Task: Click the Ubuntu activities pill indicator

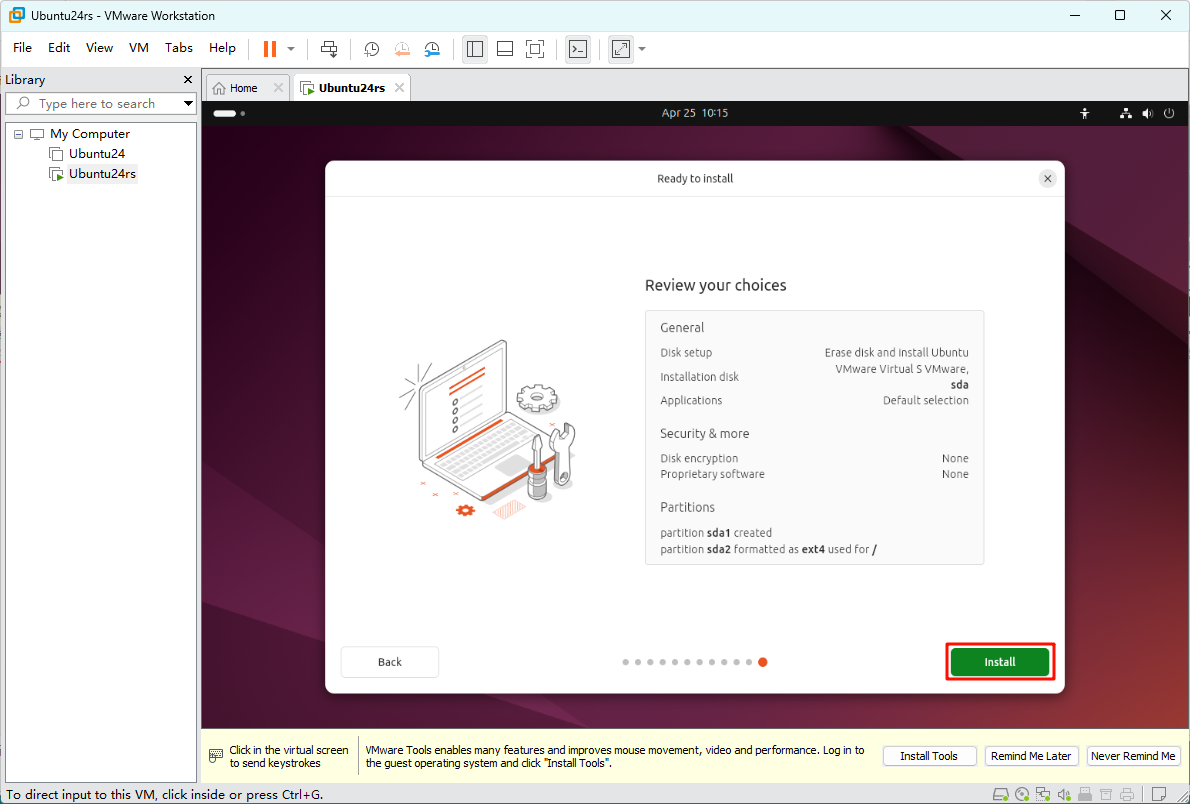Action: point(228,113)
